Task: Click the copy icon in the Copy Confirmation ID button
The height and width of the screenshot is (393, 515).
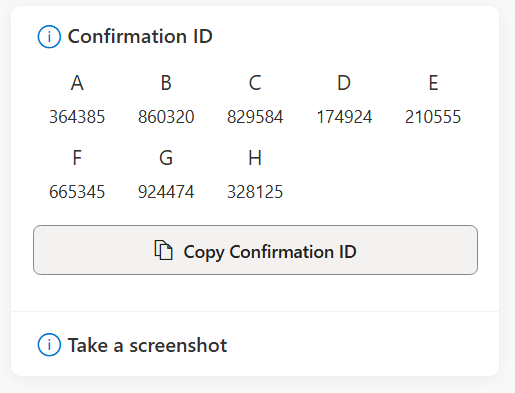Action: pyautogui.click(x=163, y=250)
